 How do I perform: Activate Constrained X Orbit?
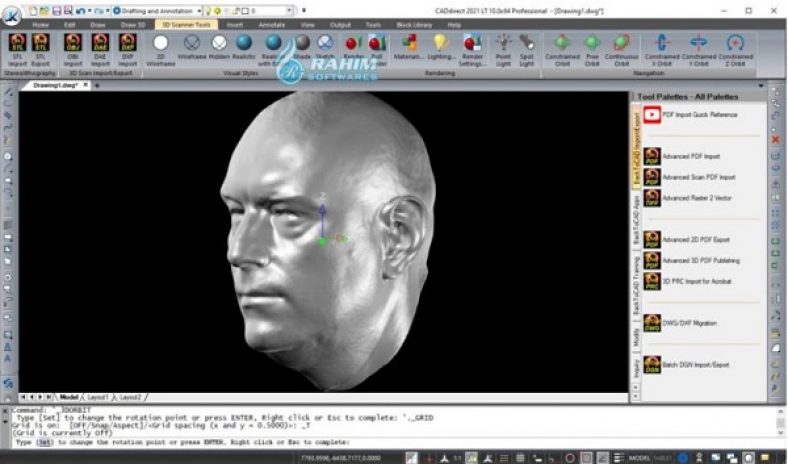coord(662,49)
